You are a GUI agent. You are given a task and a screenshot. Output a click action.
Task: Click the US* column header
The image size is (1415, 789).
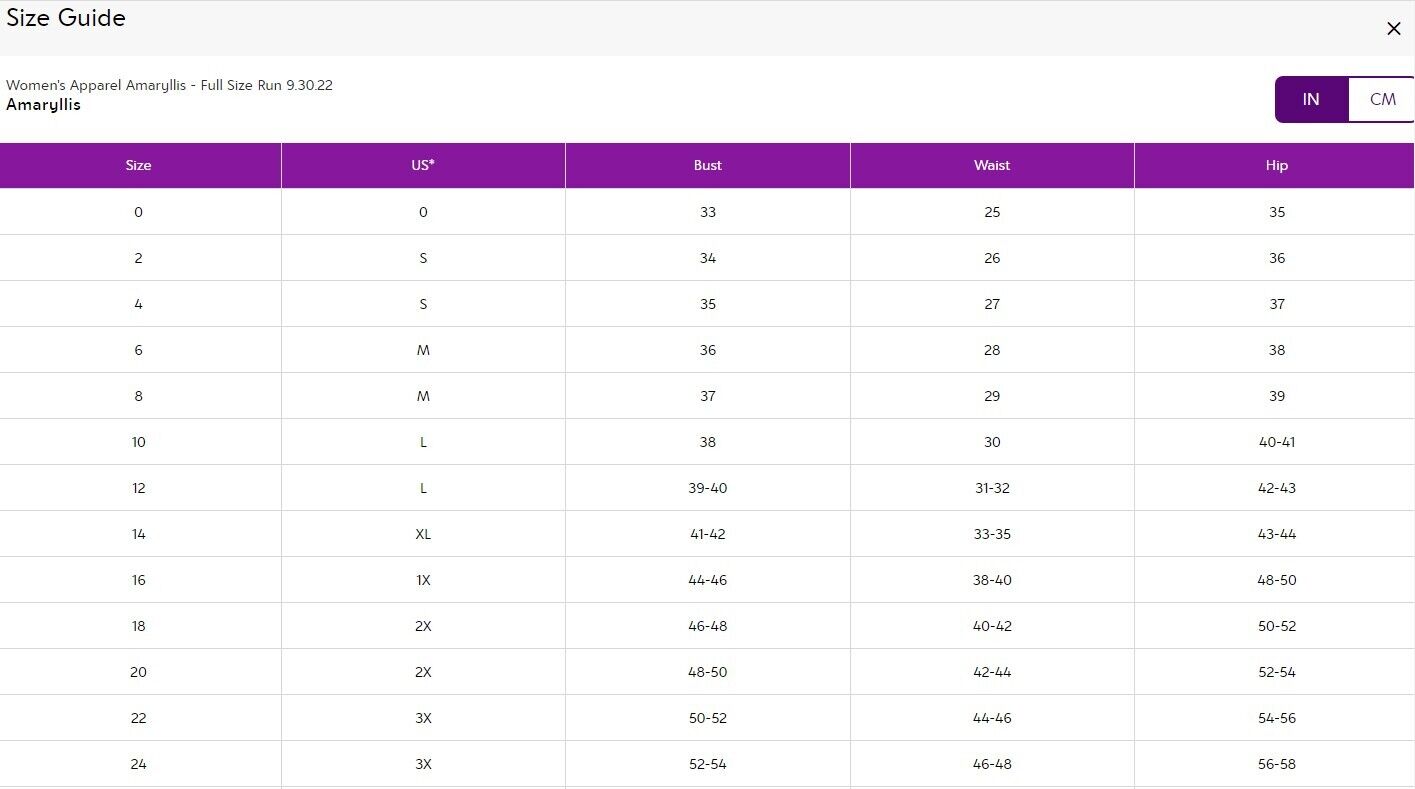(423, 165)
